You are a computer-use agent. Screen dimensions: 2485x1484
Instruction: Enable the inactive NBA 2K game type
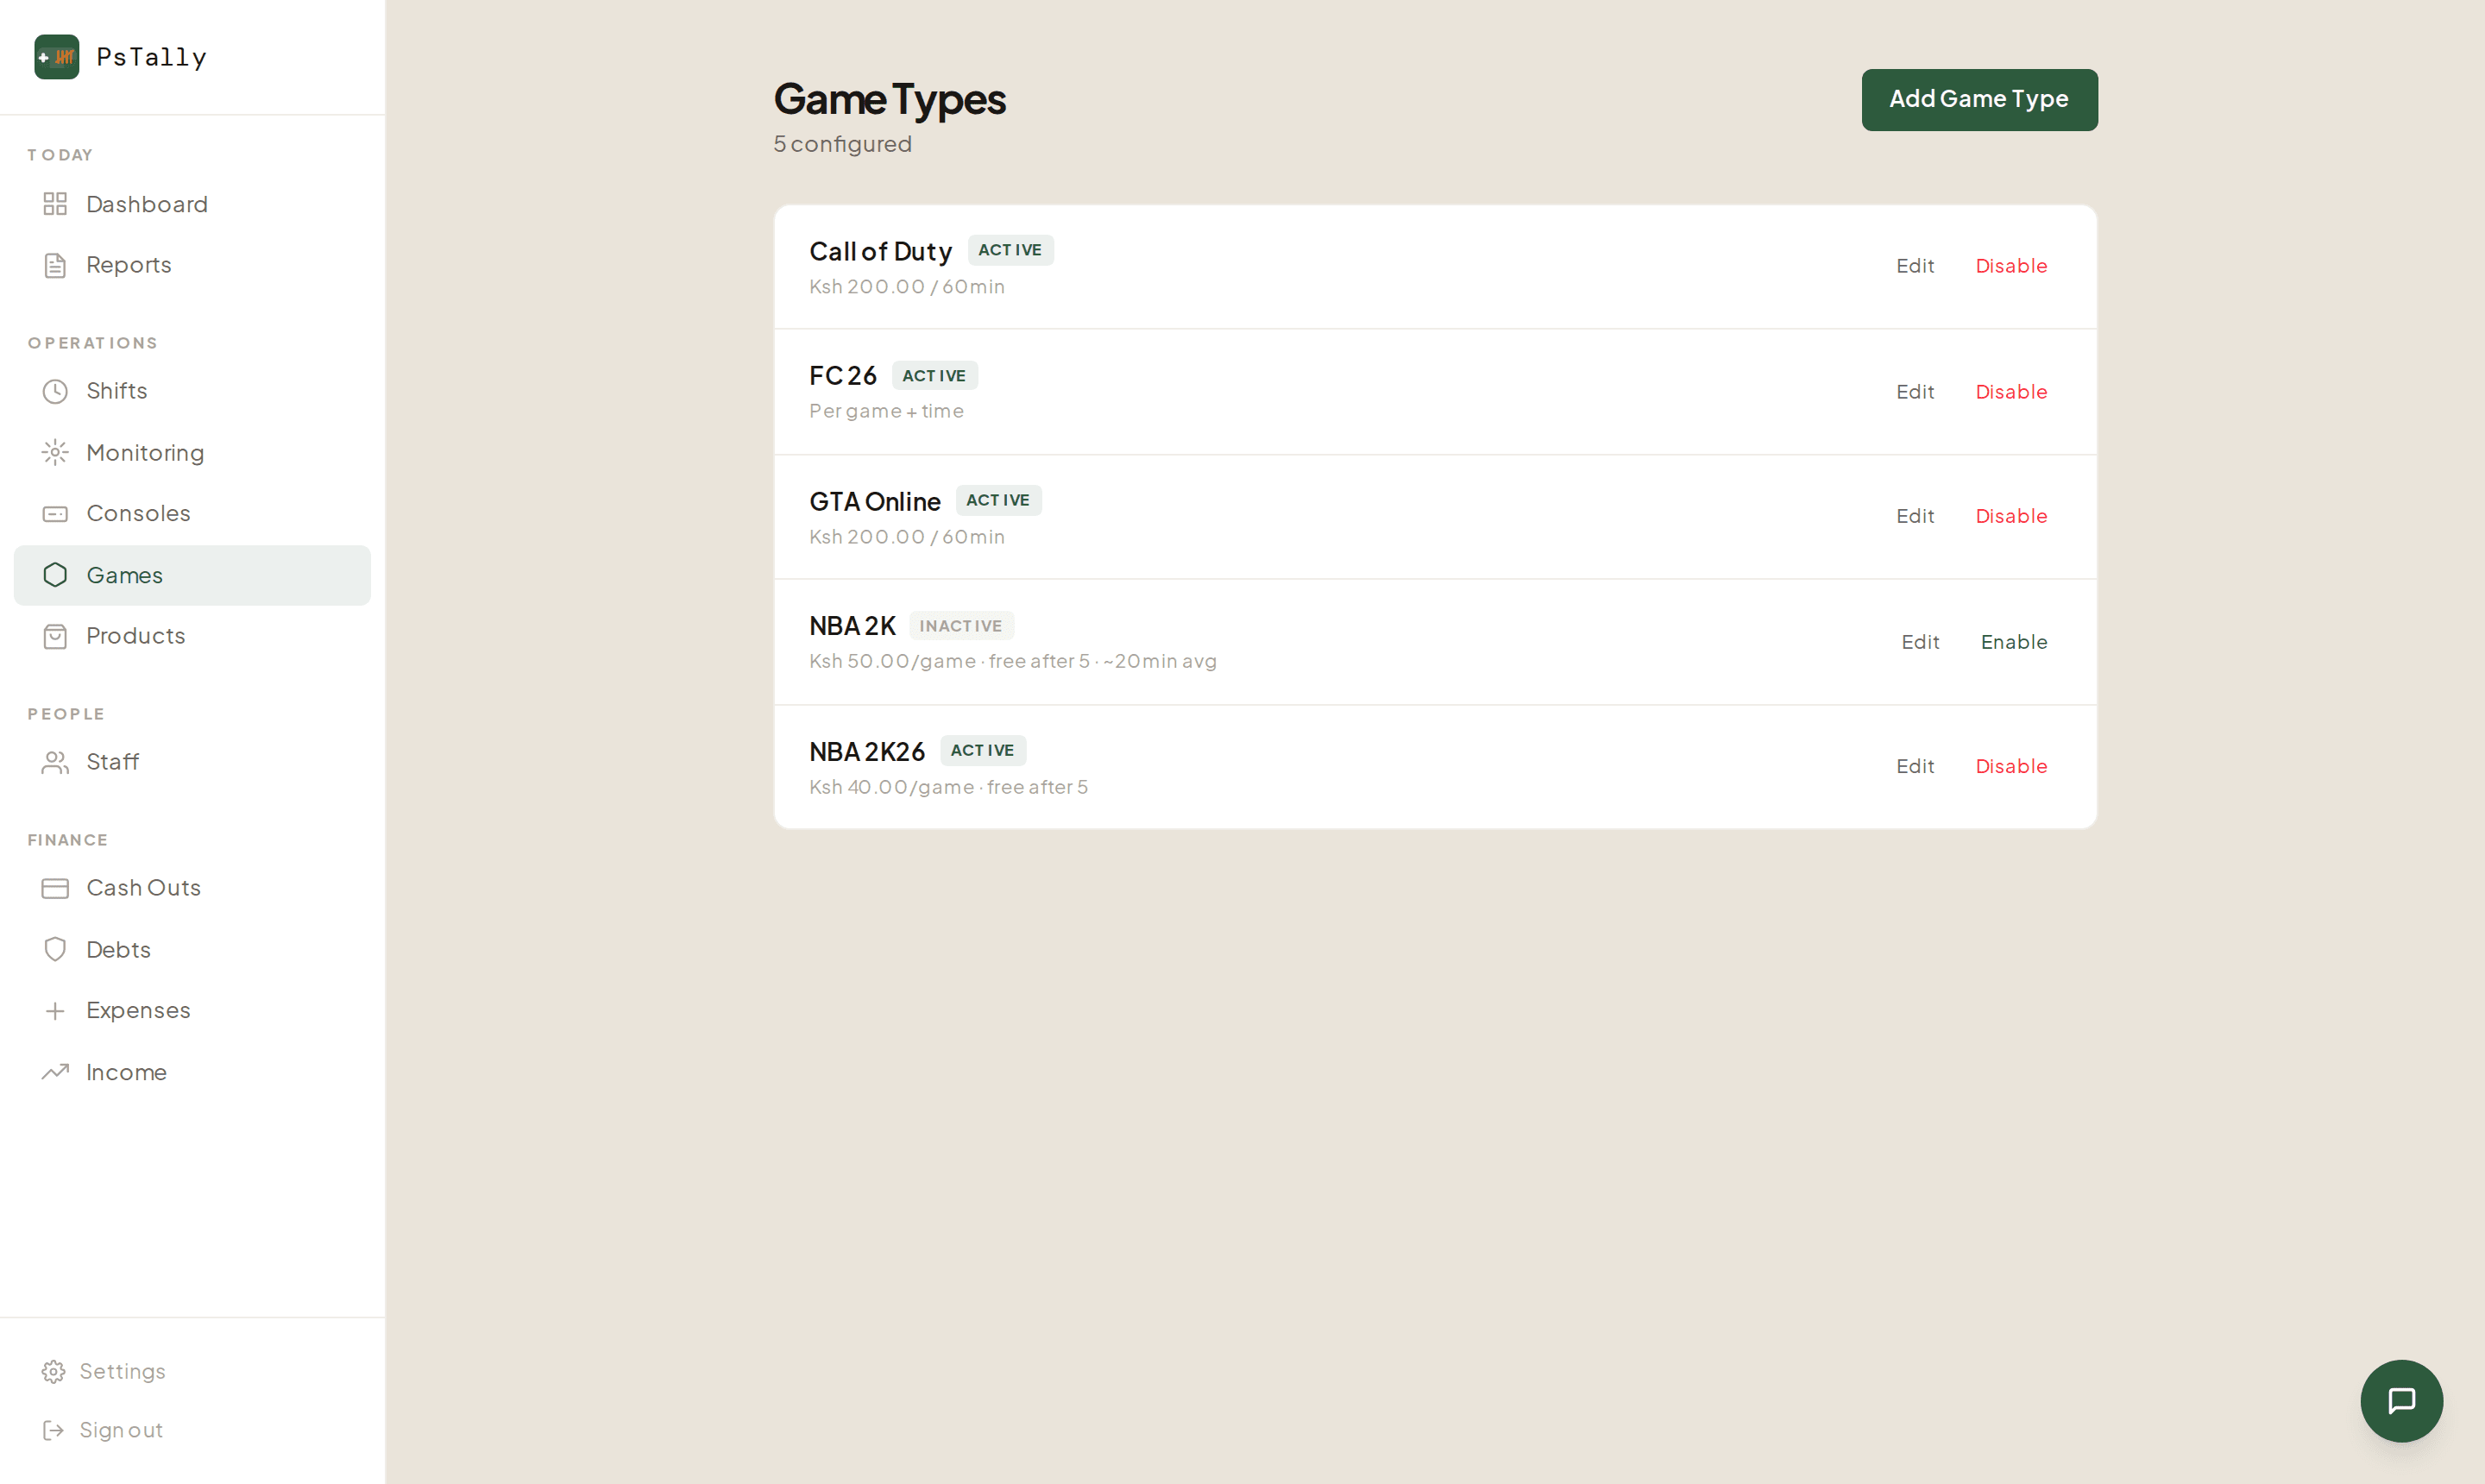click(2014, 642)
